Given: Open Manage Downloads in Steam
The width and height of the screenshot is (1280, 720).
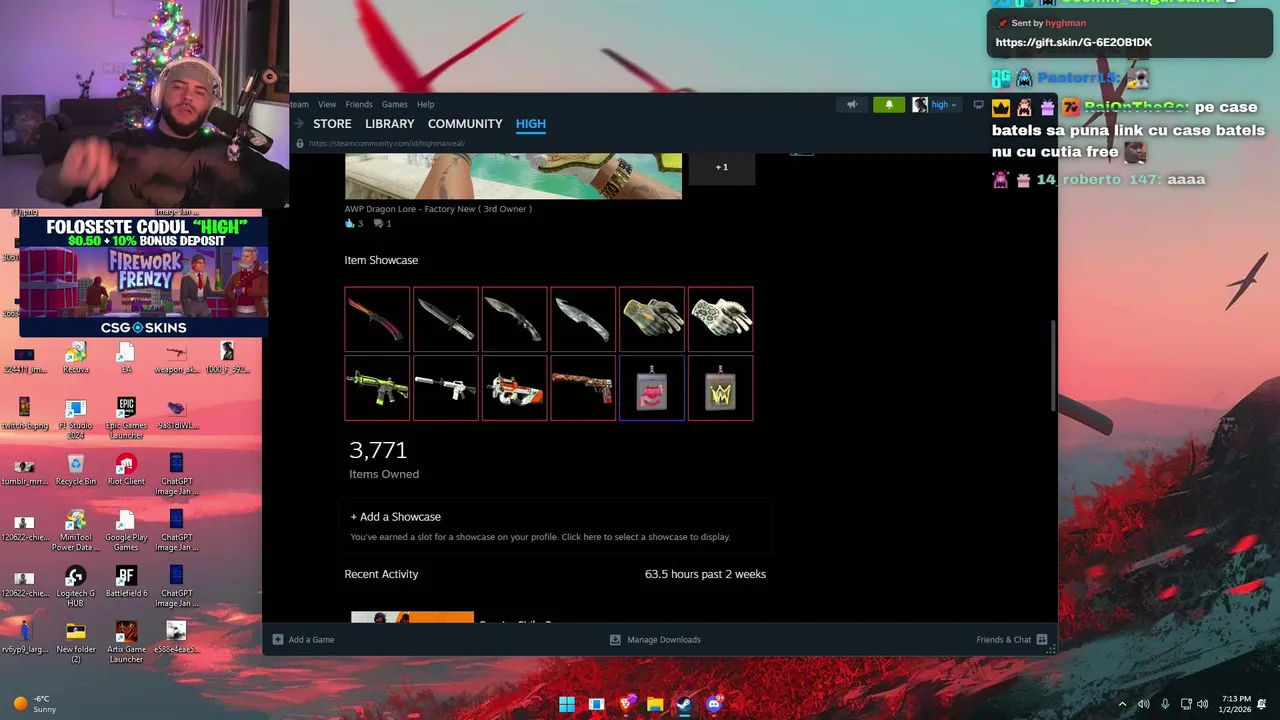Looking at the screenshot, I should [x=655, y=640].
